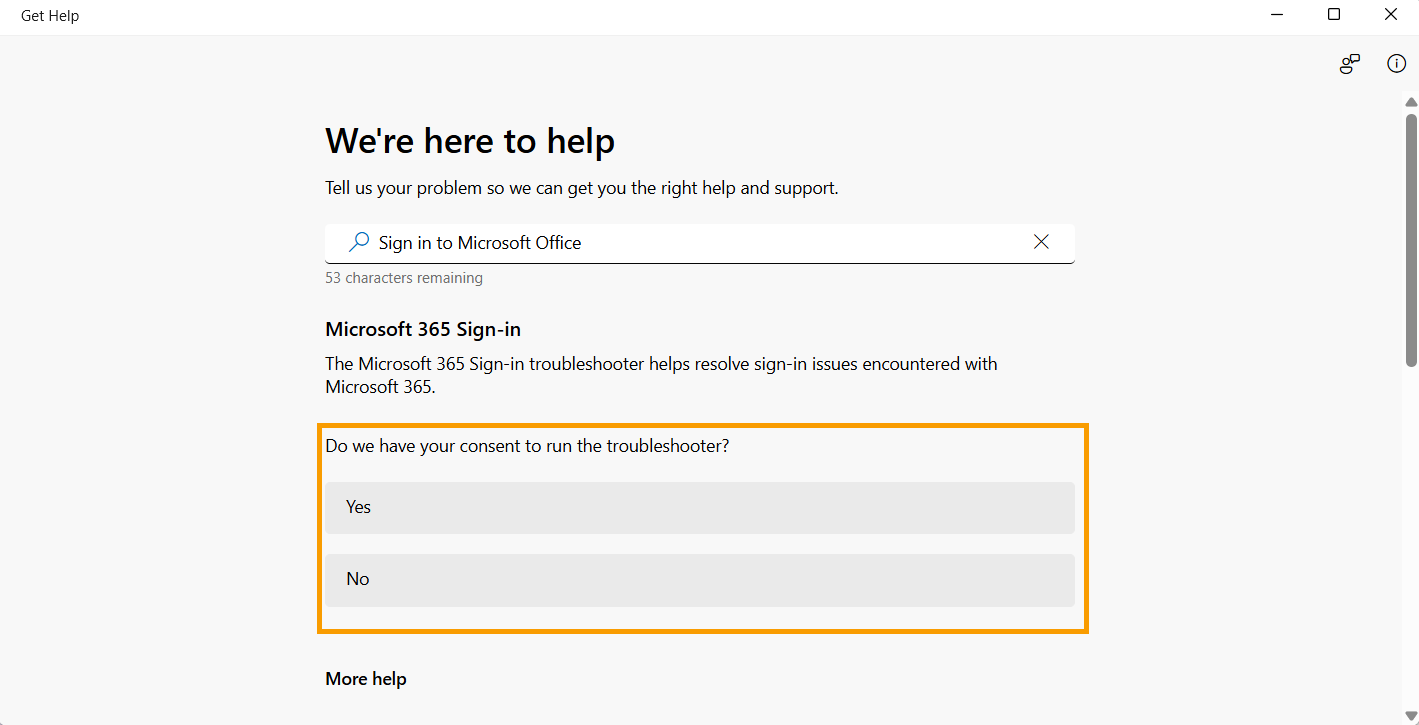Click the "We're here to help" title

470,141
